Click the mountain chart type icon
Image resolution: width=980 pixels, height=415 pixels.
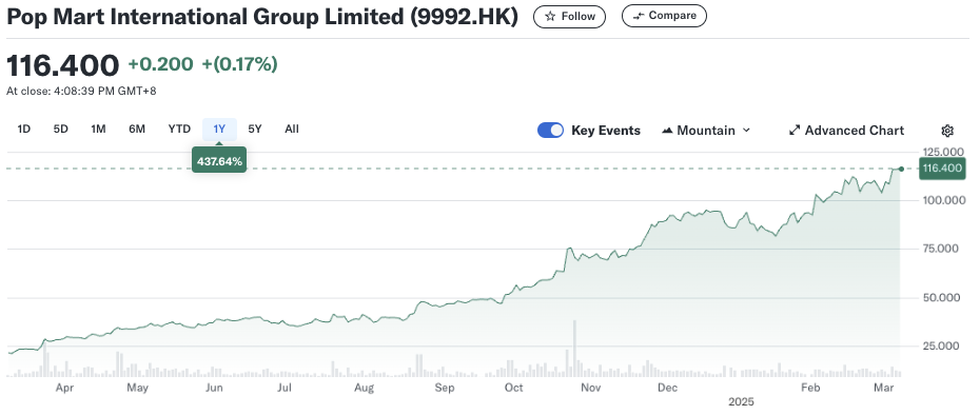666,130
